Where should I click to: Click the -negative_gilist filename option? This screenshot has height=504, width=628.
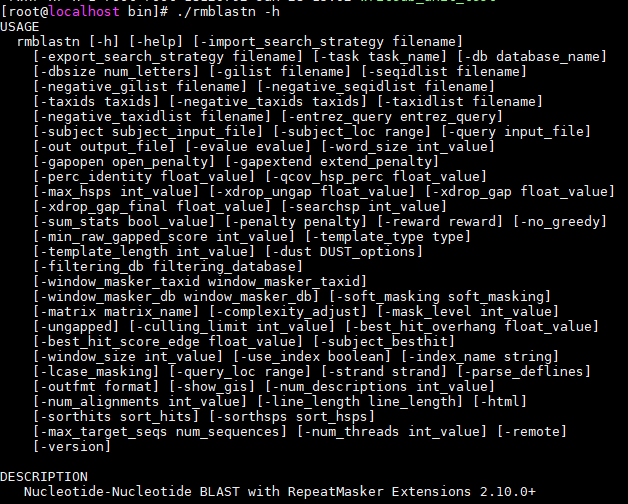(x=140, y=87)
